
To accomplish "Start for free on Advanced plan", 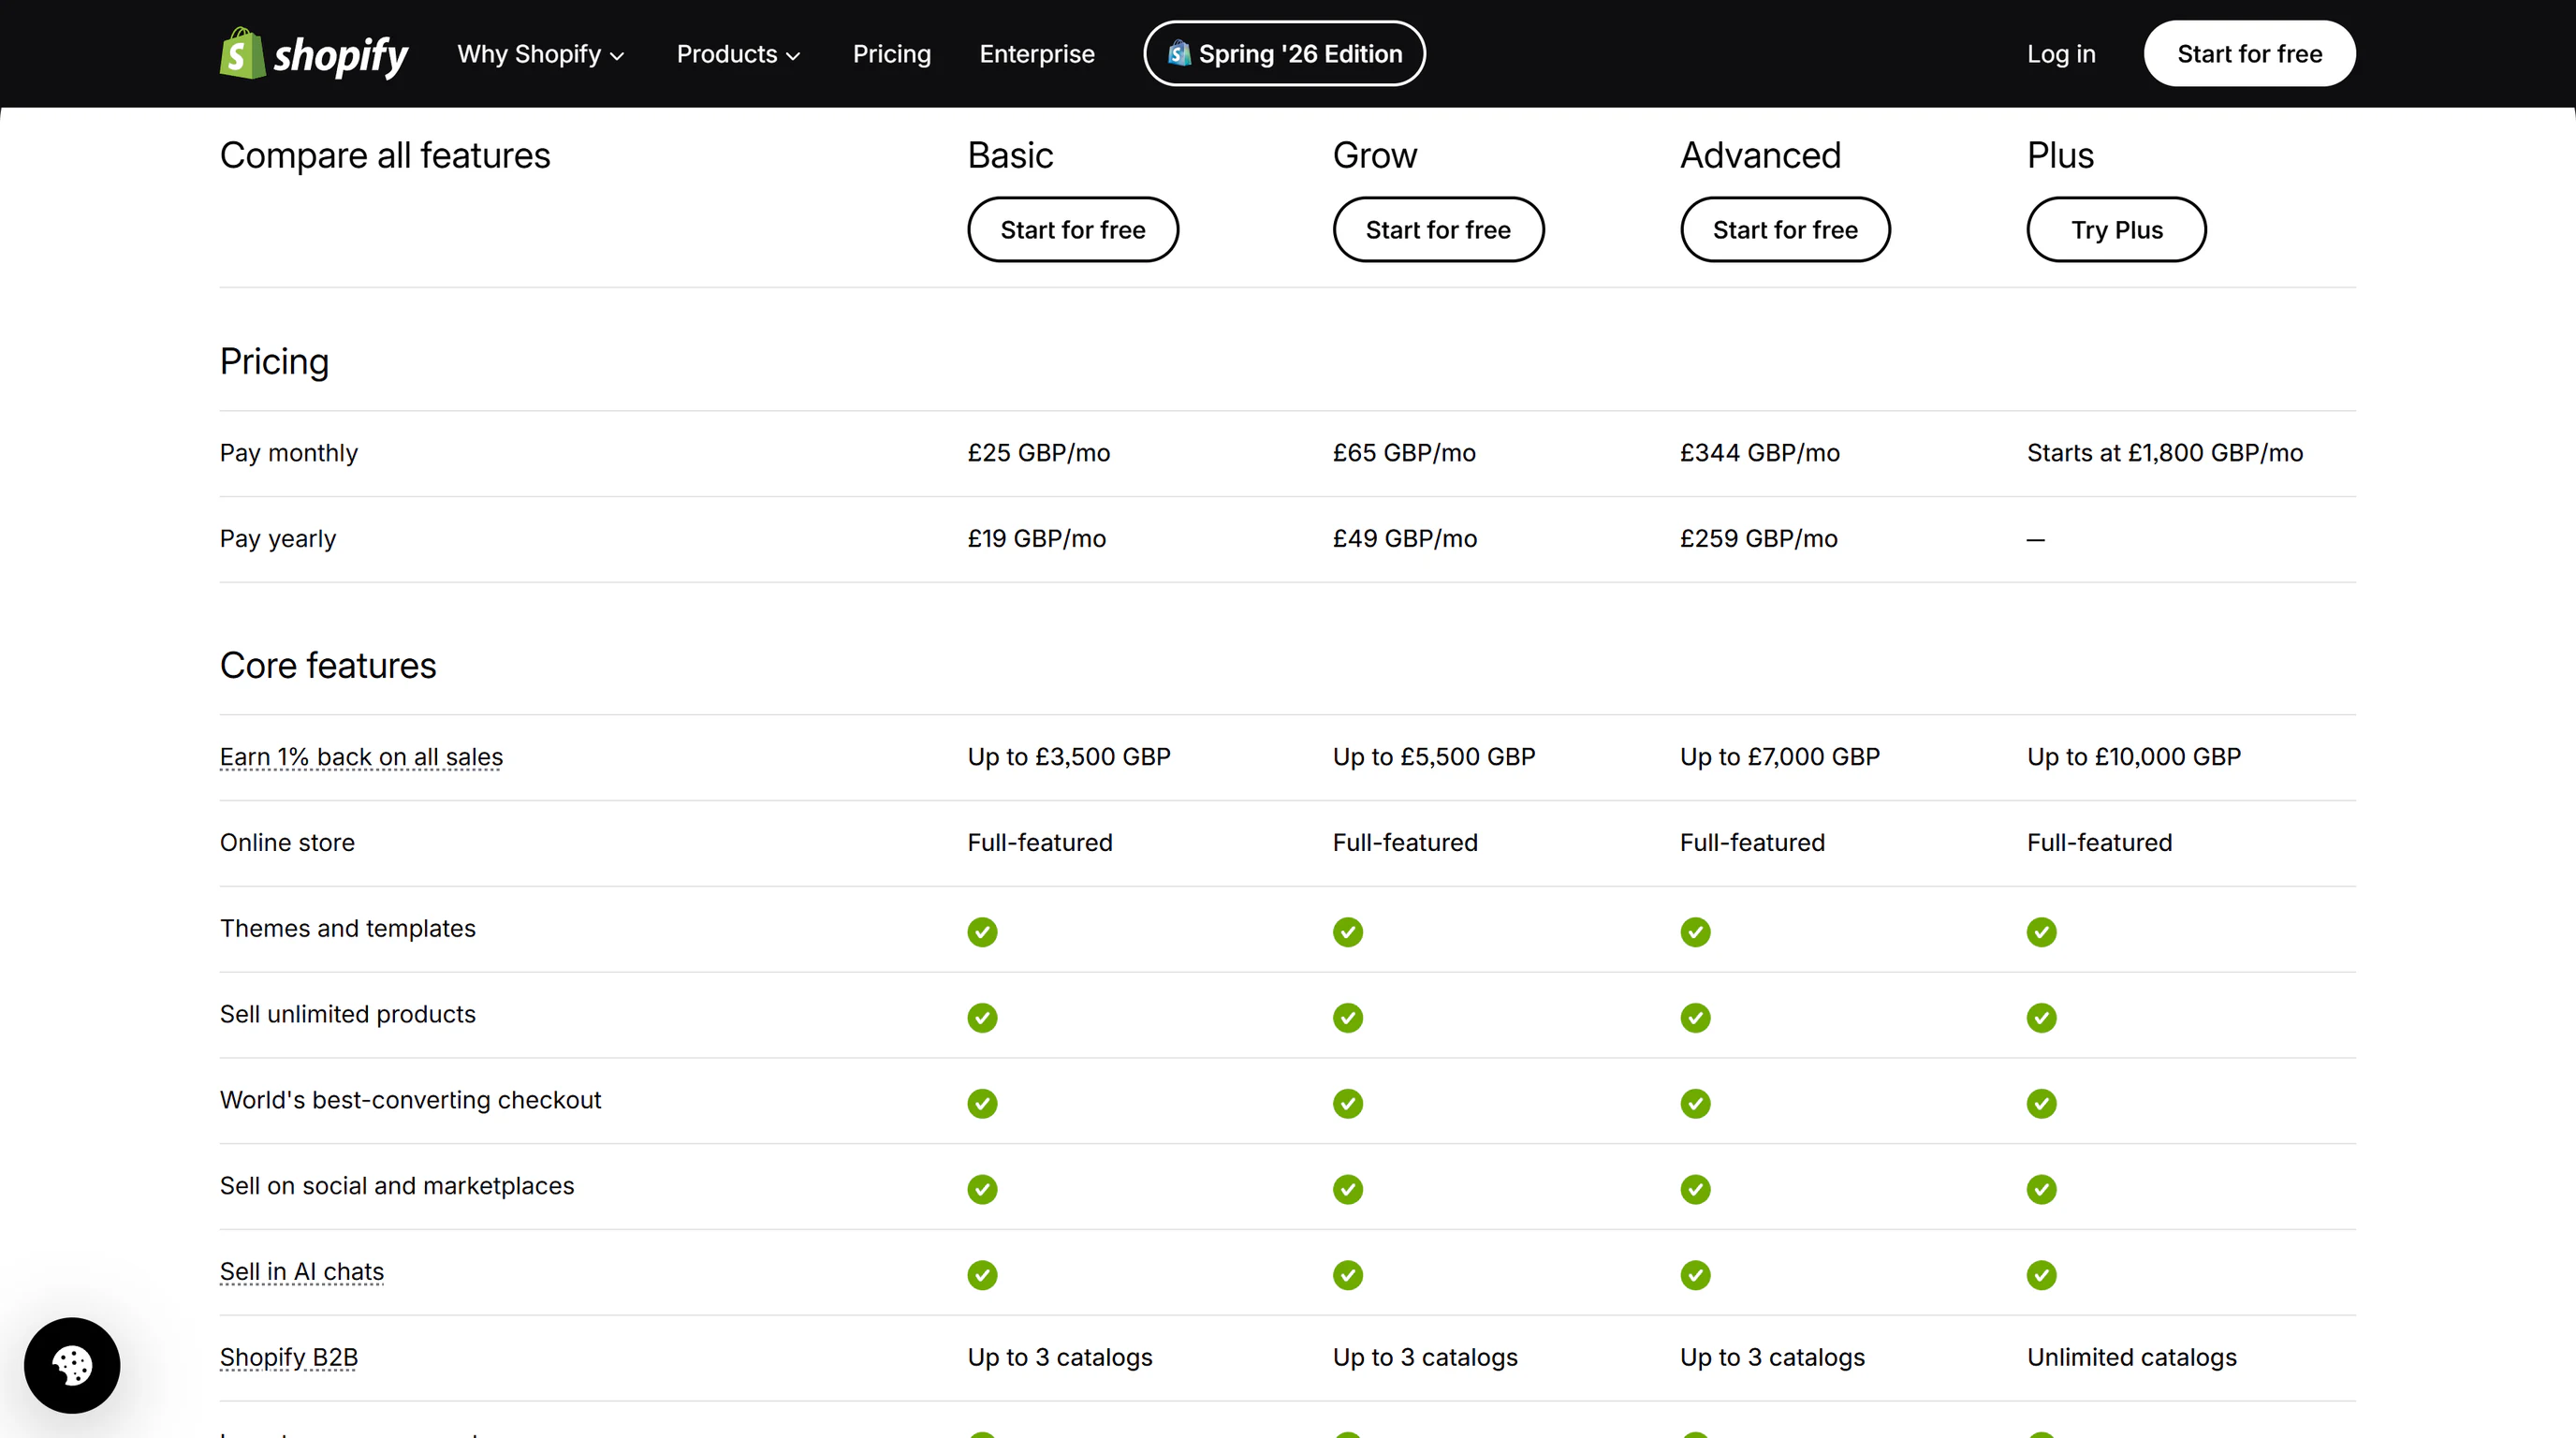I will click(x=1785, y=230).
